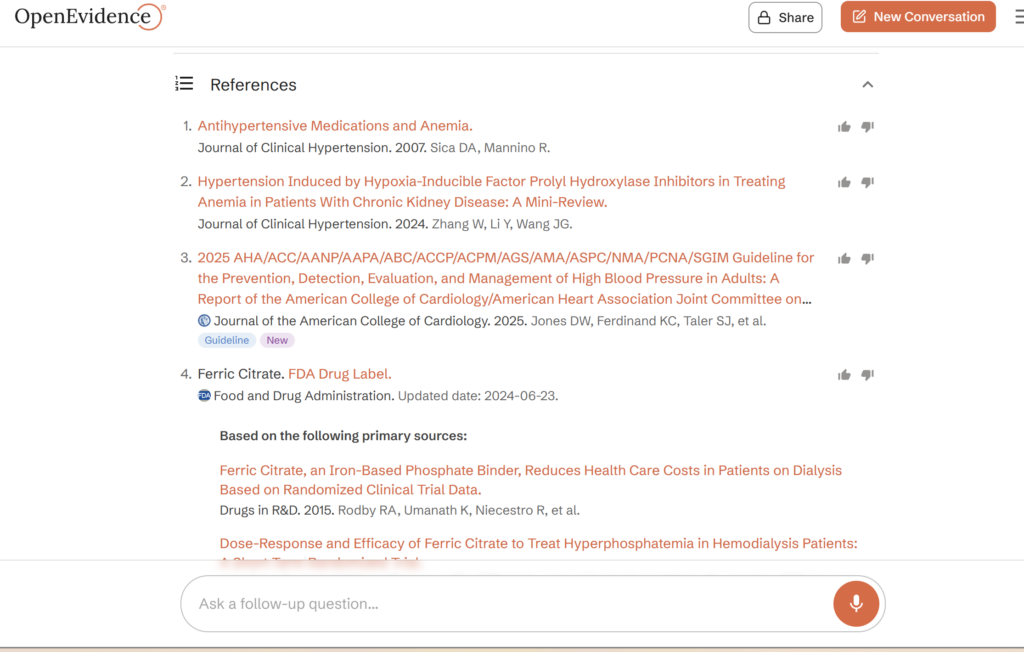Thumbs down the Ferric Citrate reference

click(867, 375)
